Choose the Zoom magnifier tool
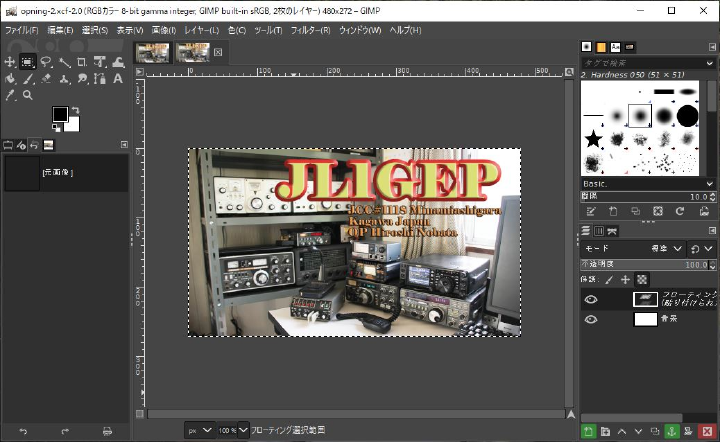720x442 pixels. click(x=28, y=95)
